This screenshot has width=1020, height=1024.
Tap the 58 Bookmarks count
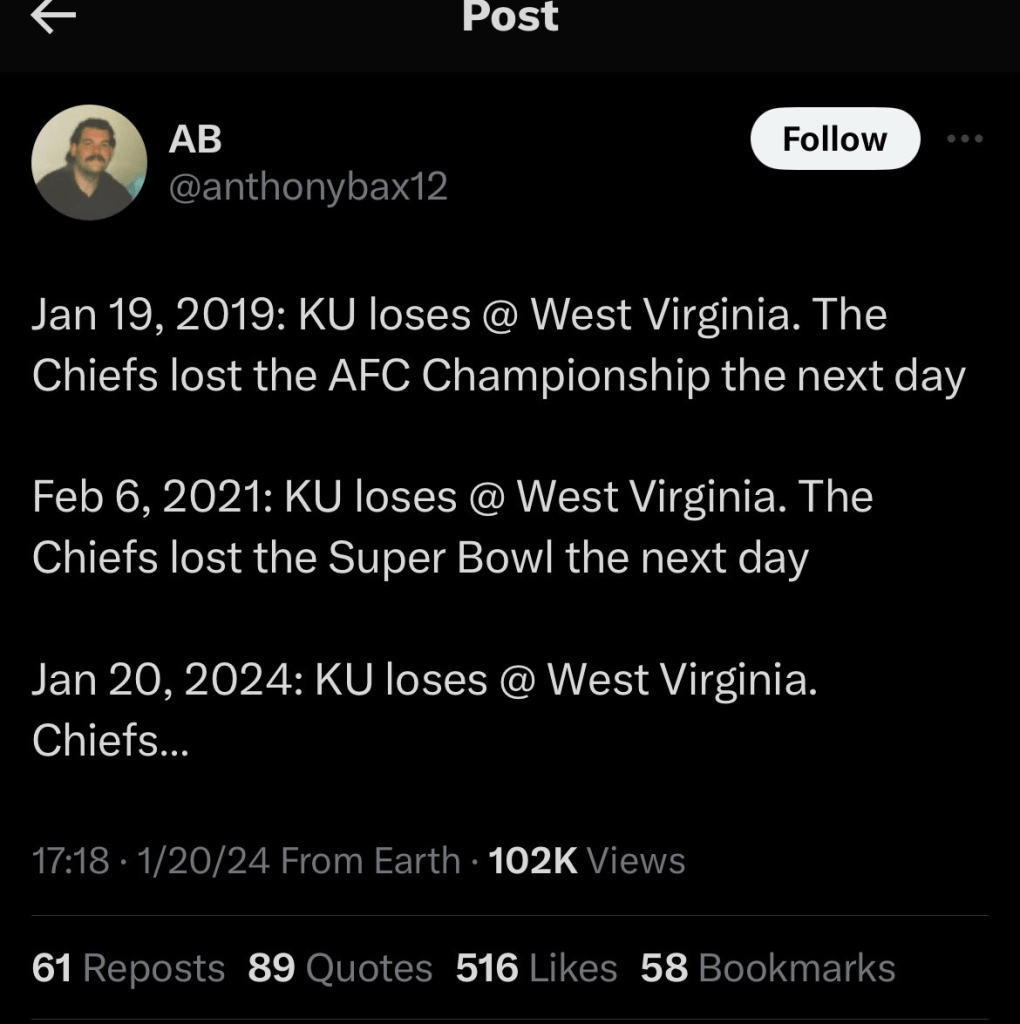click(x=768, y=968)
